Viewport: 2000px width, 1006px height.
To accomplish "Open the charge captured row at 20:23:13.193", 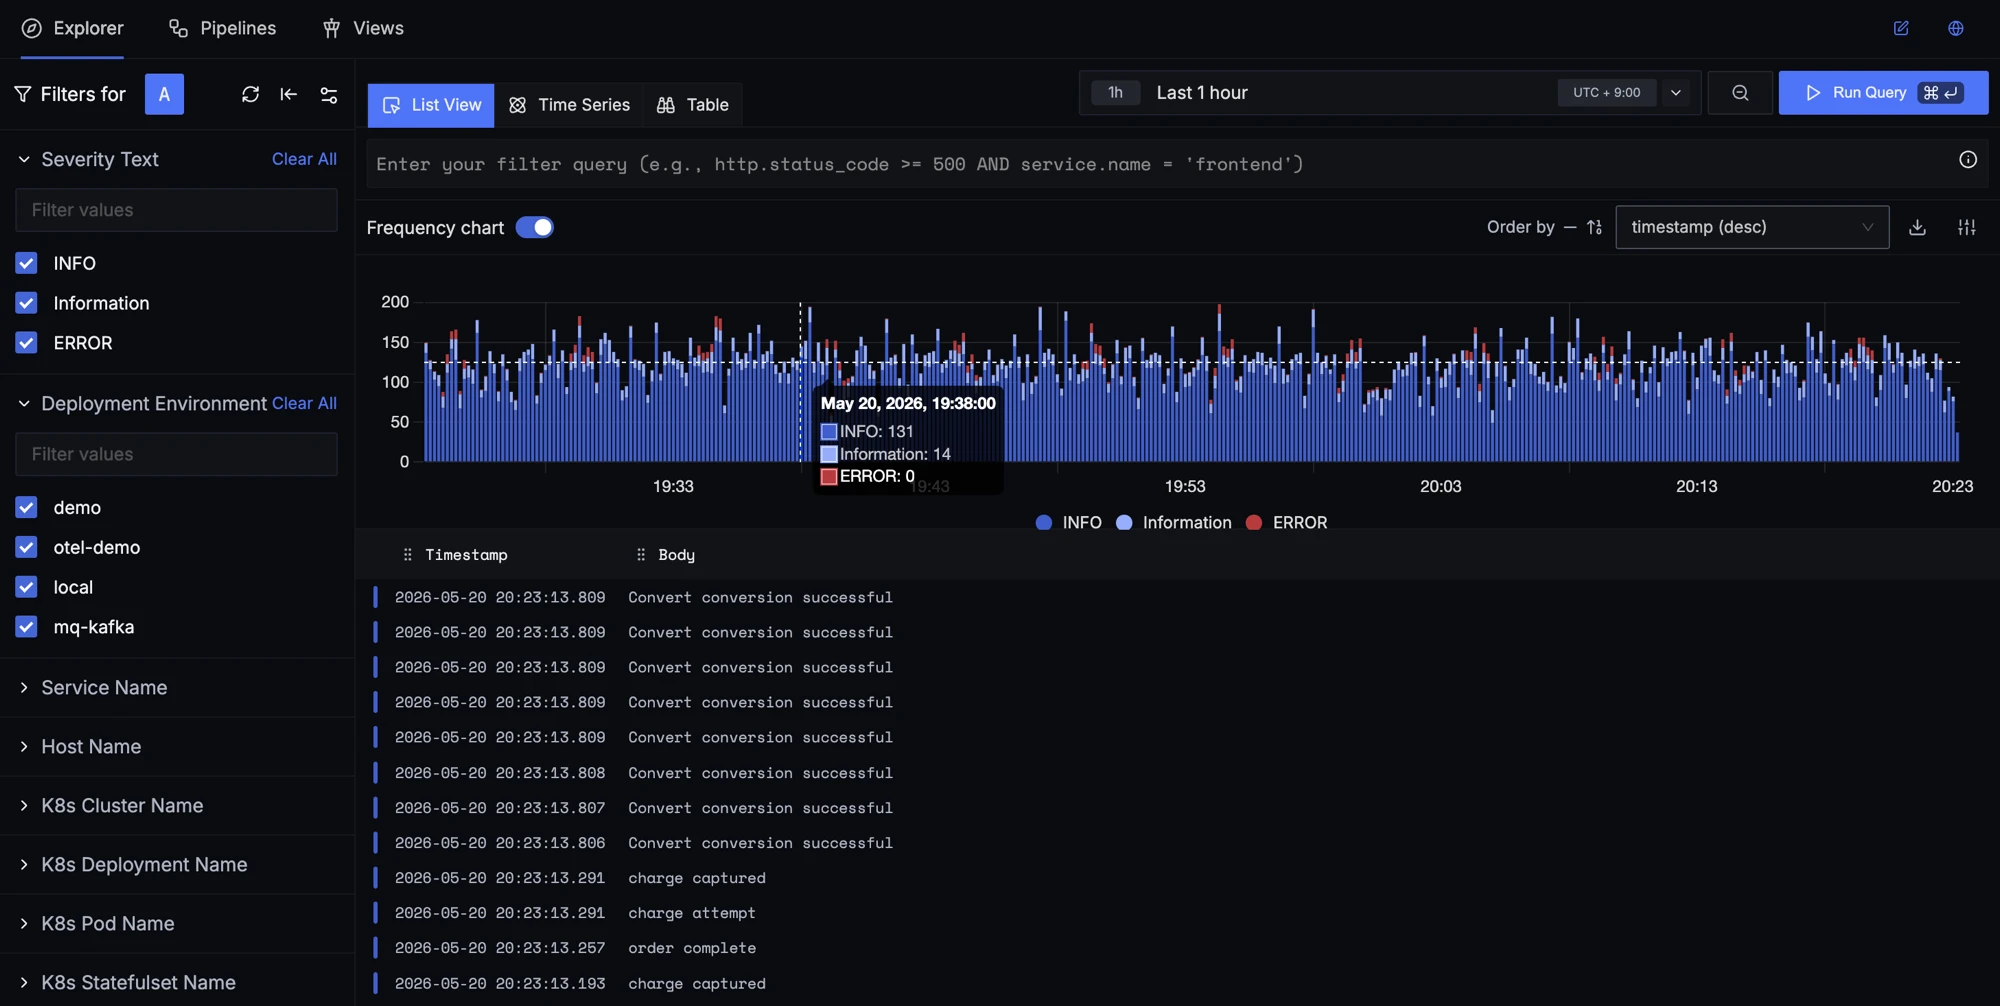I will (1177, 984).
